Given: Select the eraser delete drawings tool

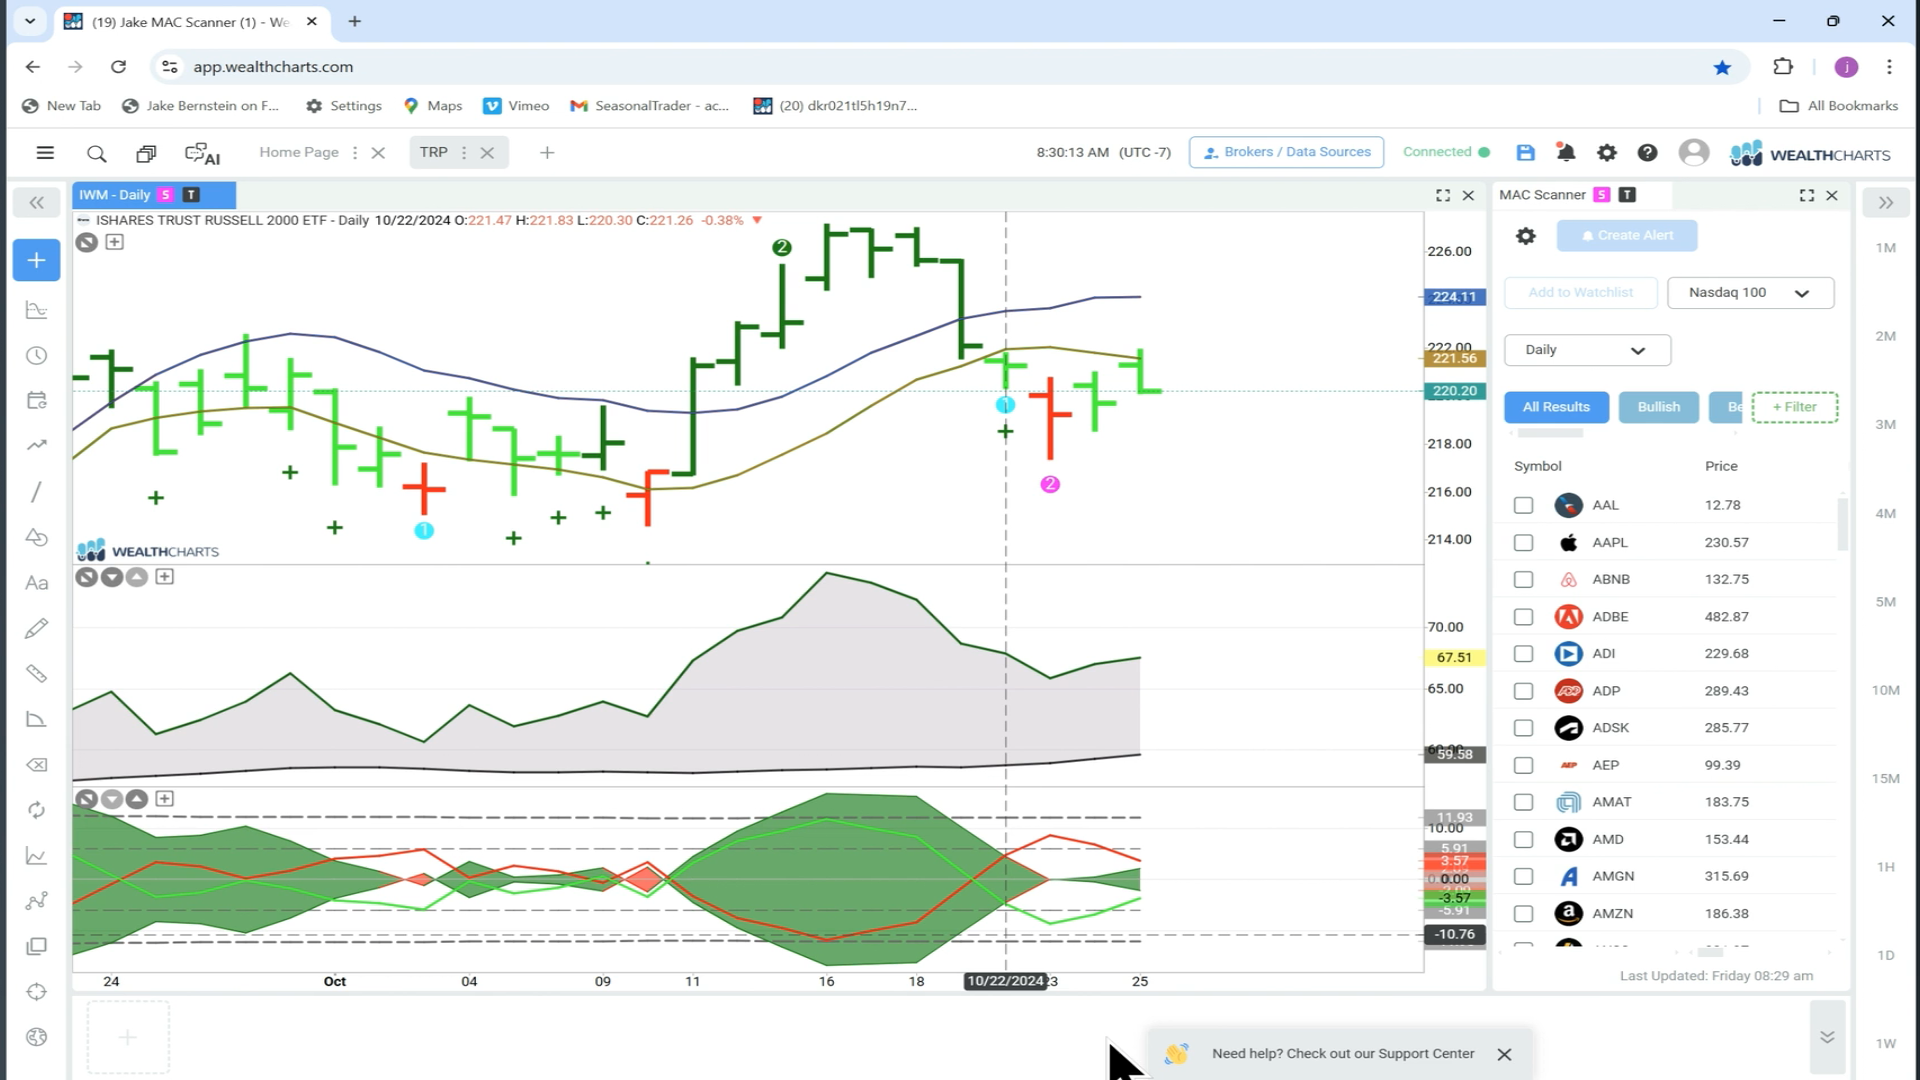Looking at the screenshot, I should [36, 765].
